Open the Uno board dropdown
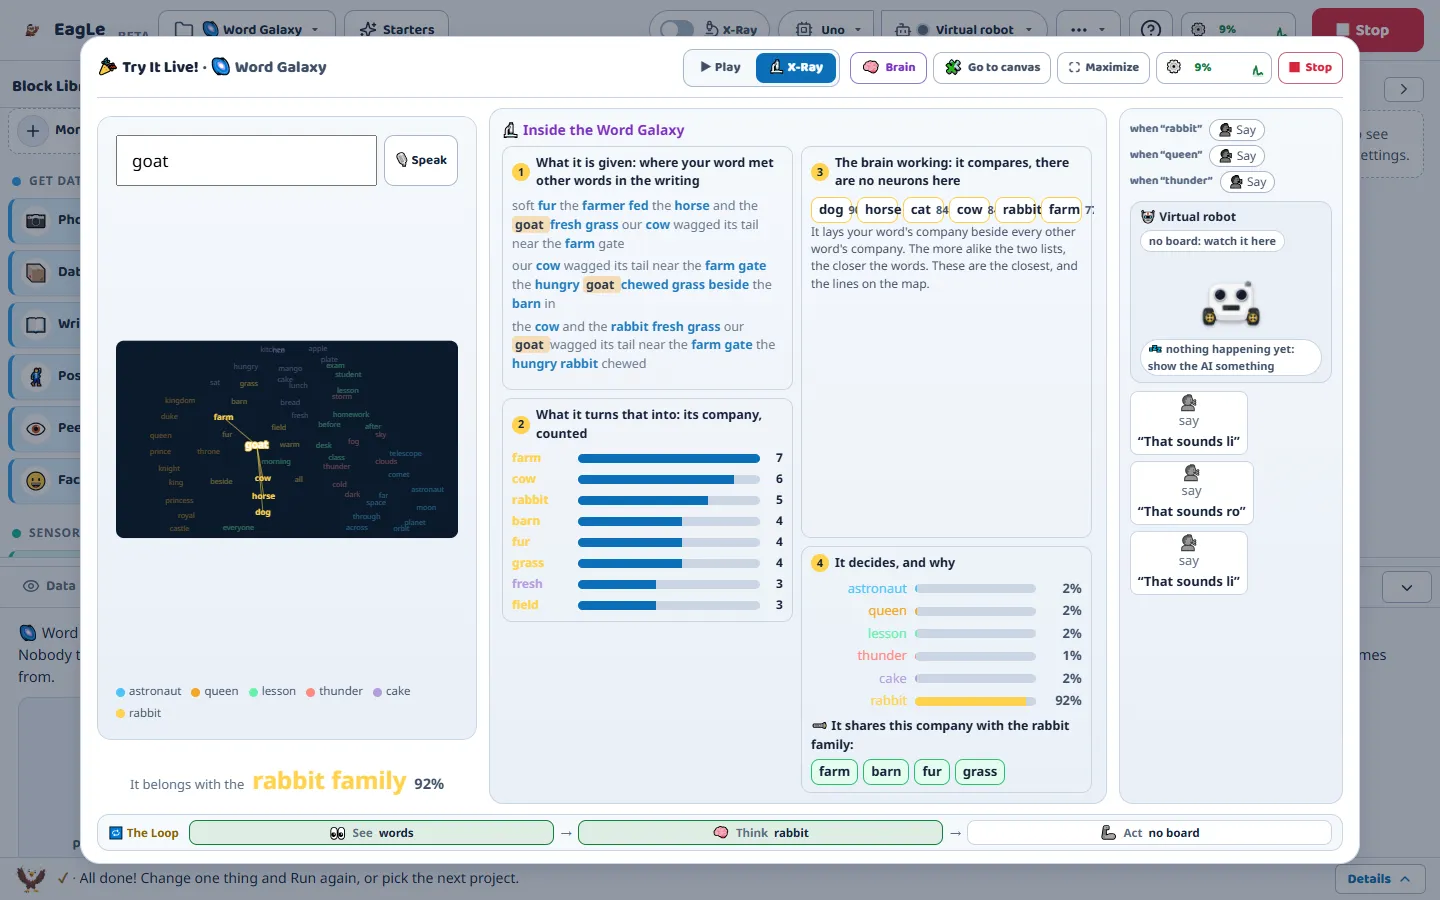This screenshot has width=1440, height=900. pos(828,29)
